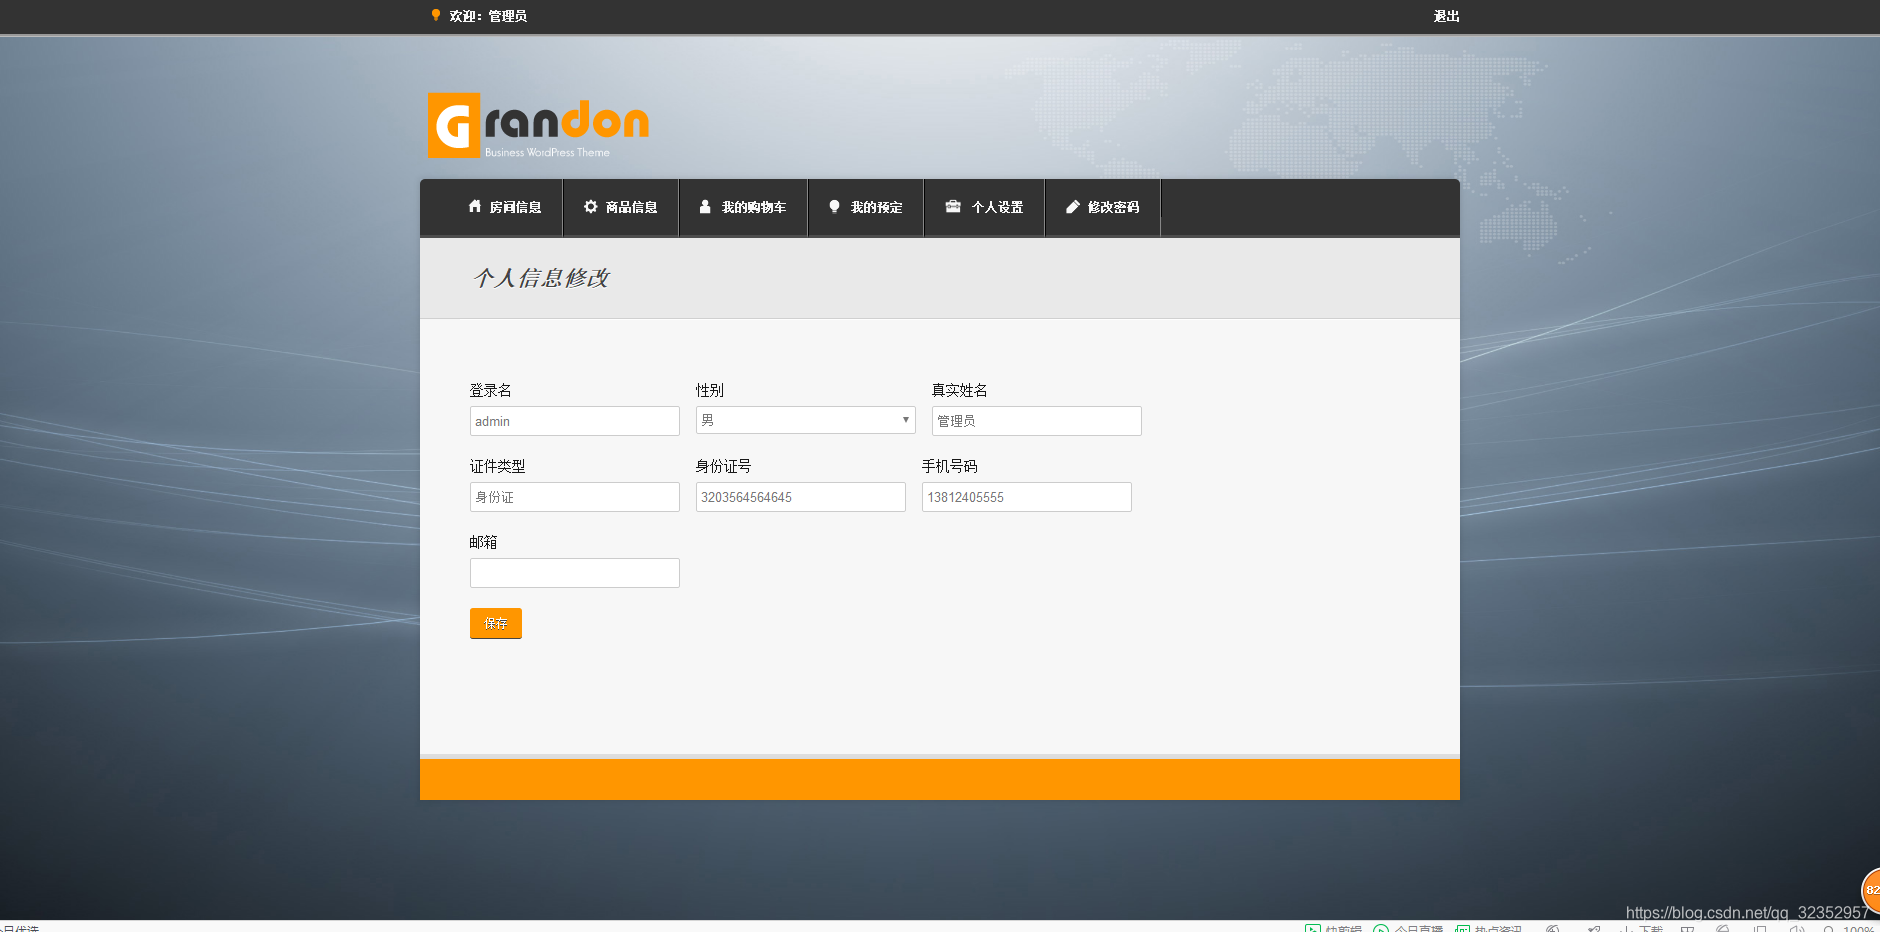Click the 身份证号 label
1880x932 pixels.
(724, 466)
